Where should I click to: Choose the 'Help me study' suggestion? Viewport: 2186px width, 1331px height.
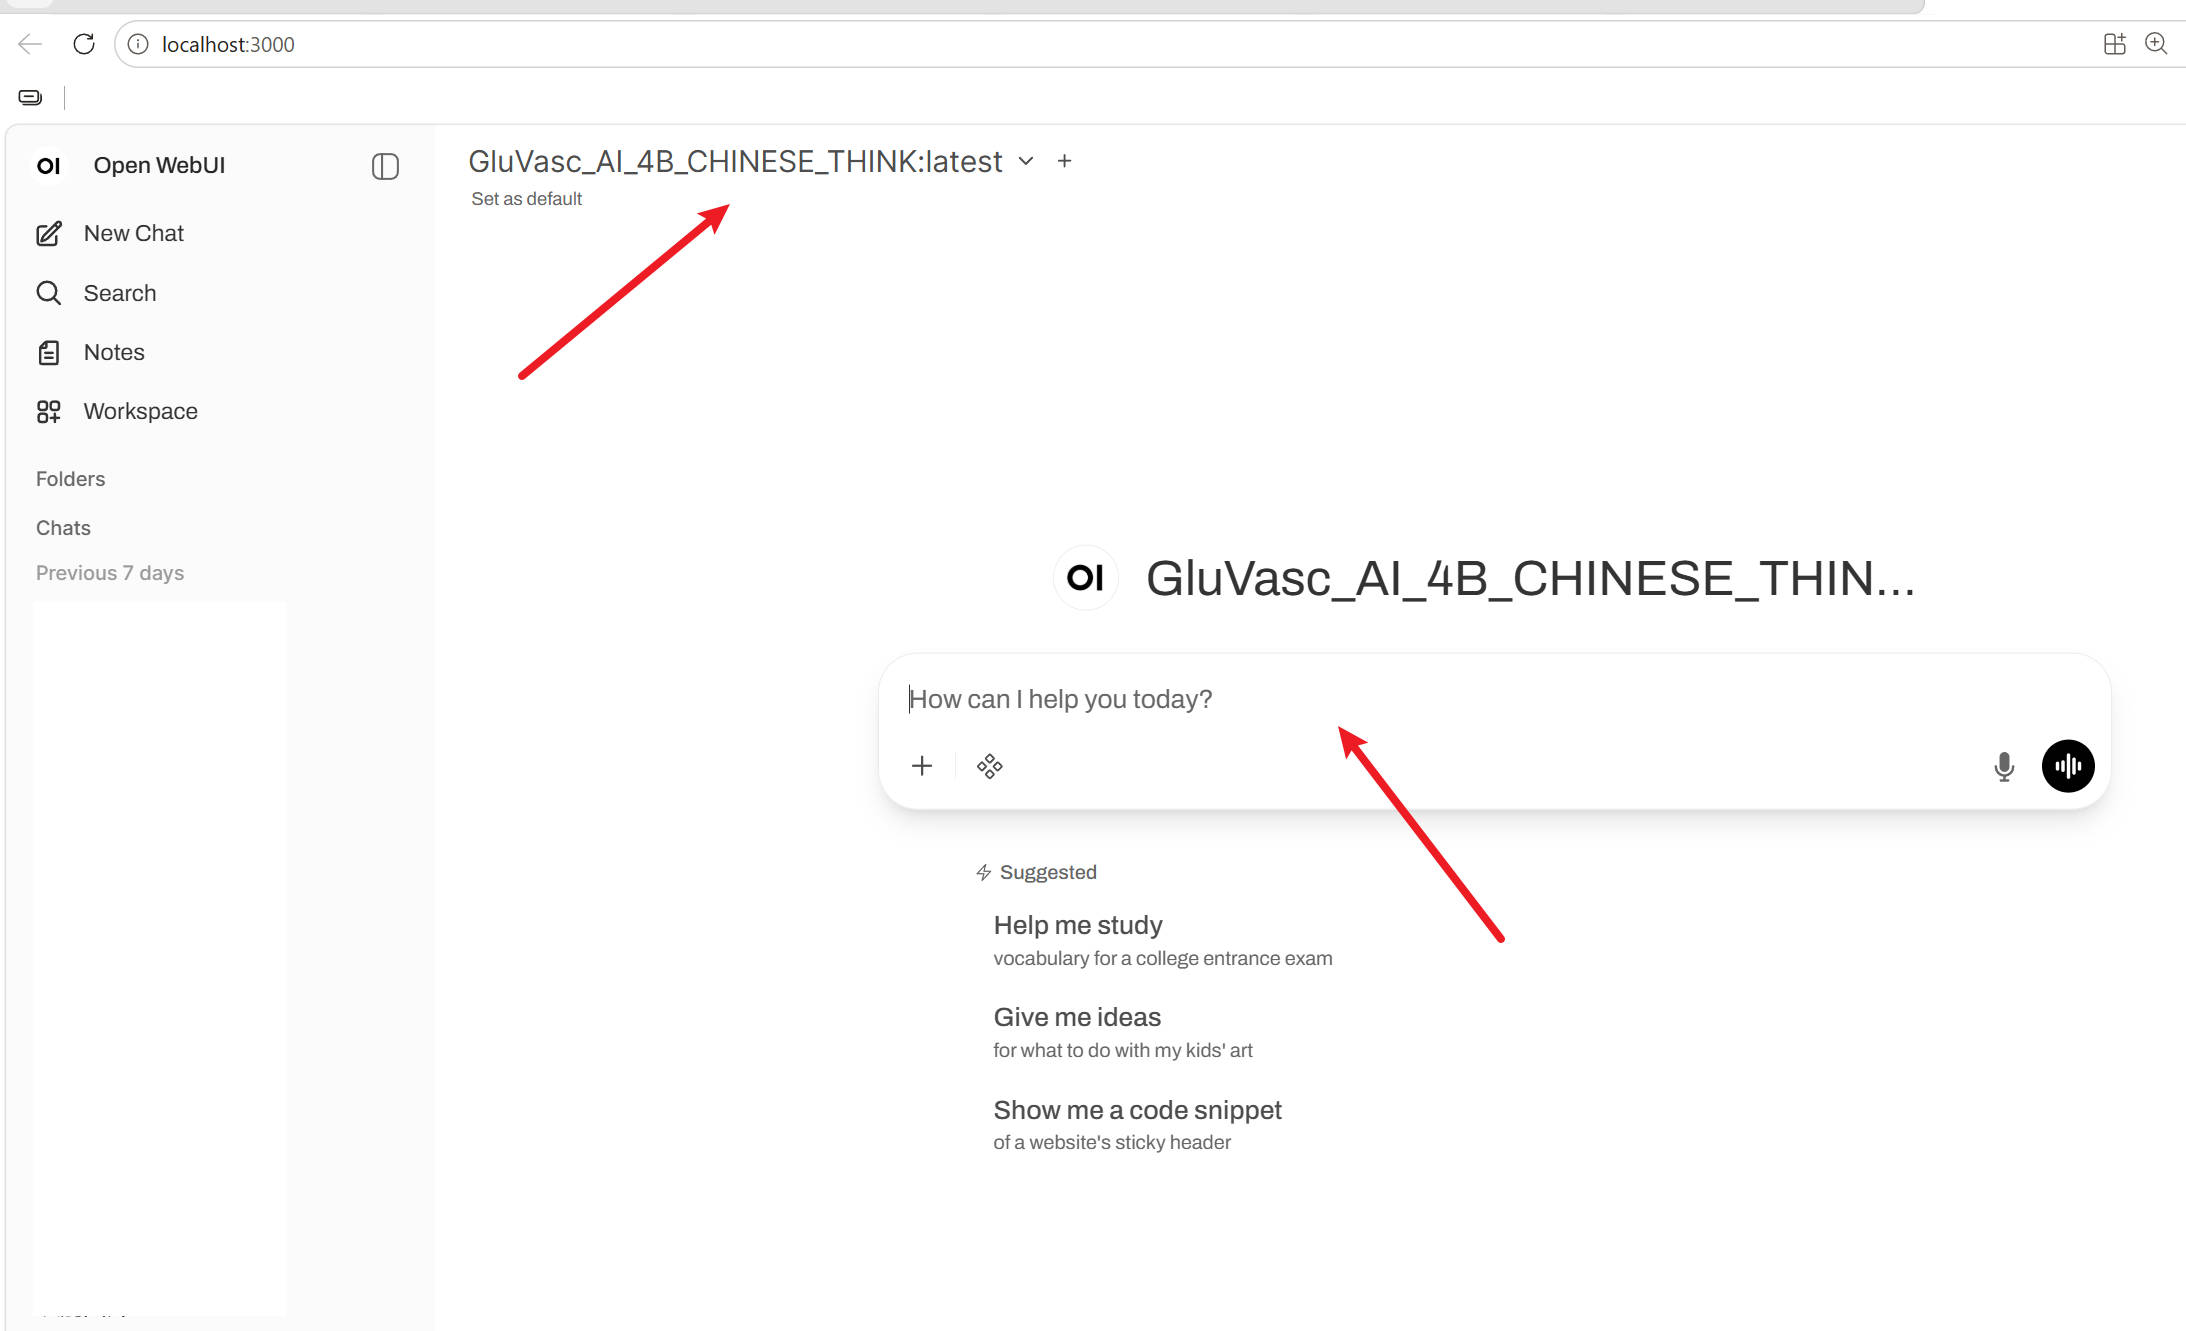[x=1162, y=940]
